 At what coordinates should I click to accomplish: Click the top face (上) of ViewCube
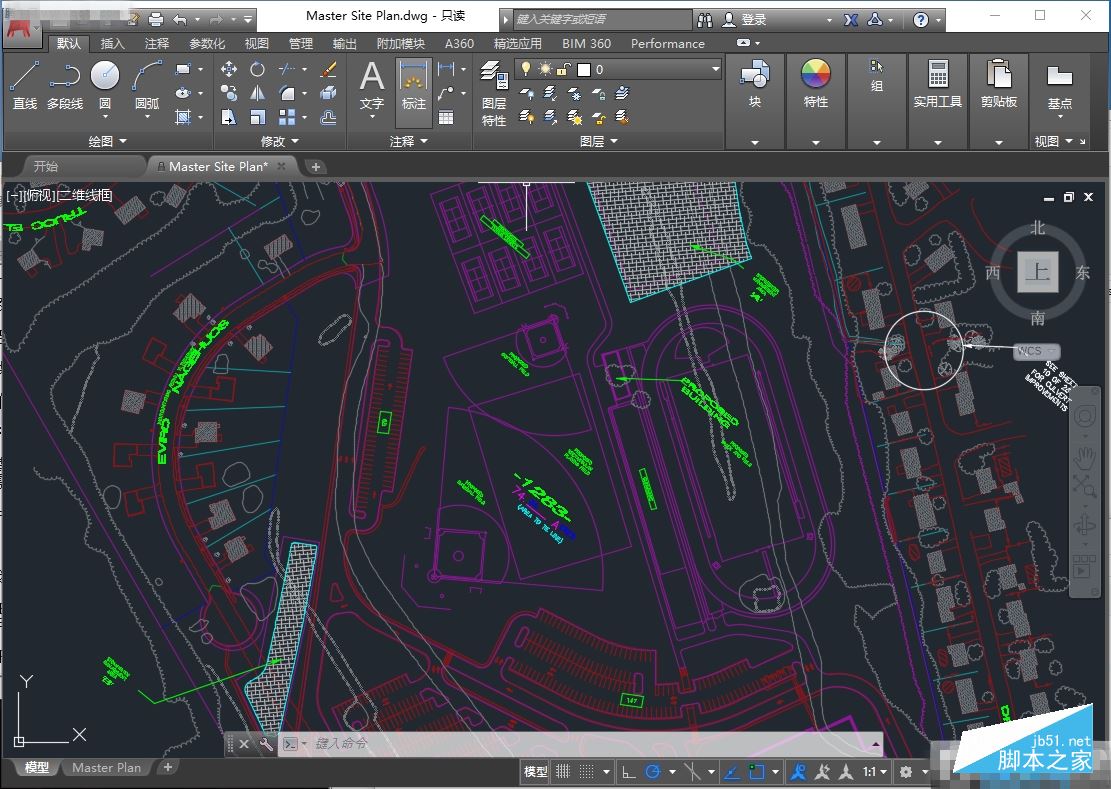tap(1037, 272)
